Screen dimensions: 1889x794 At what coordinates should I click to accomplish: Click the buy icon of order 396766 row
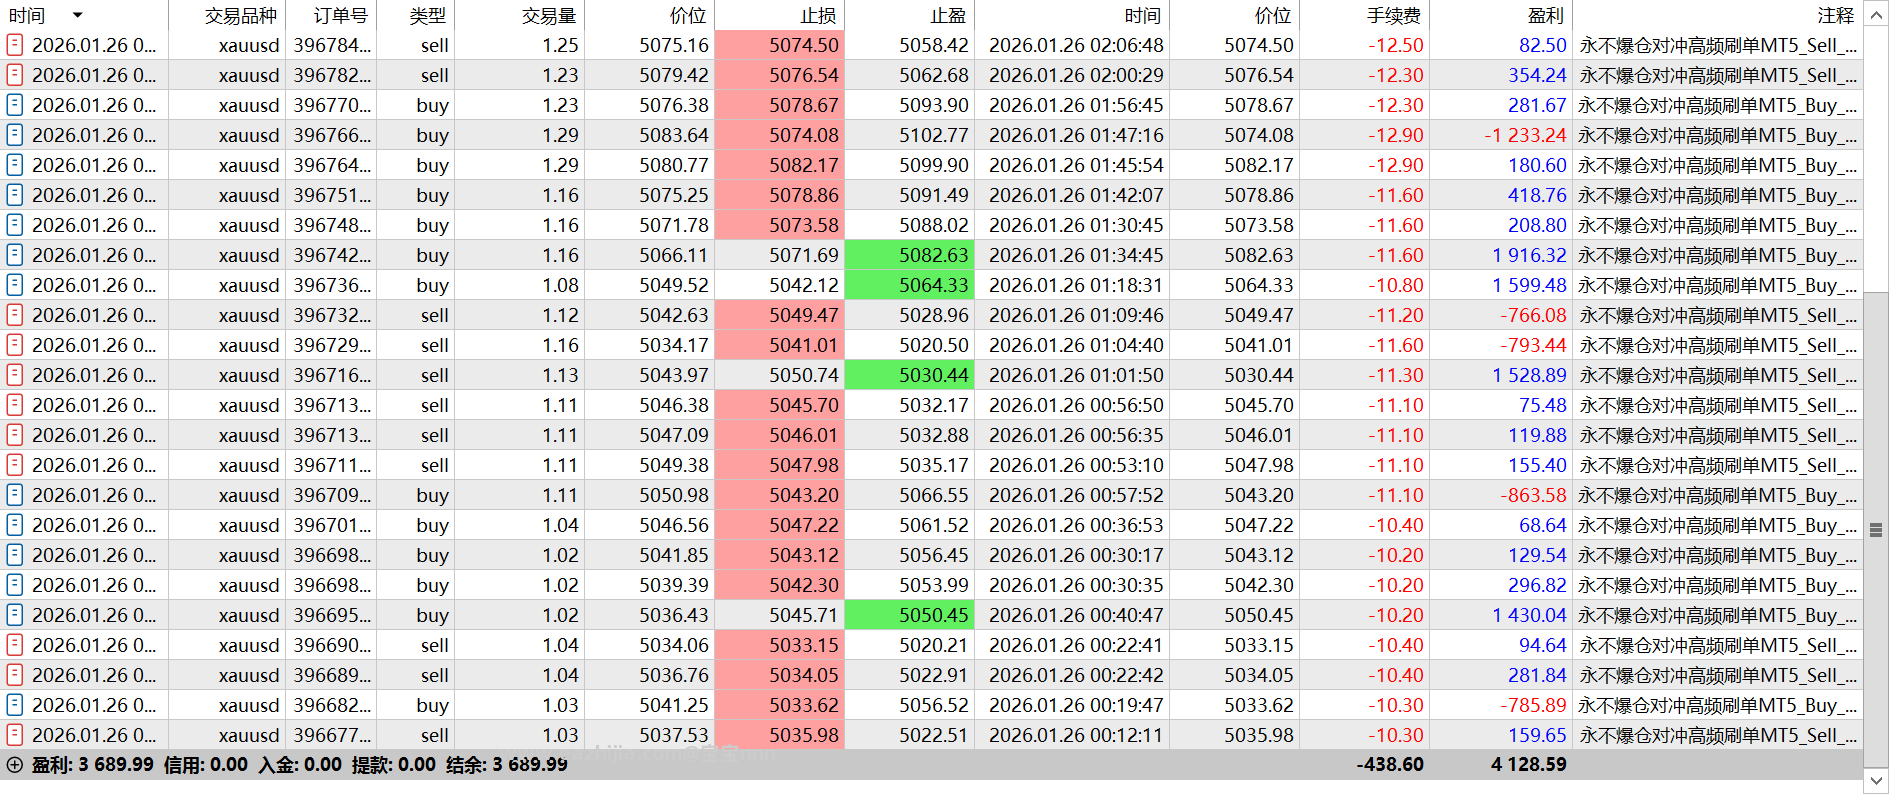pos(15,135)
